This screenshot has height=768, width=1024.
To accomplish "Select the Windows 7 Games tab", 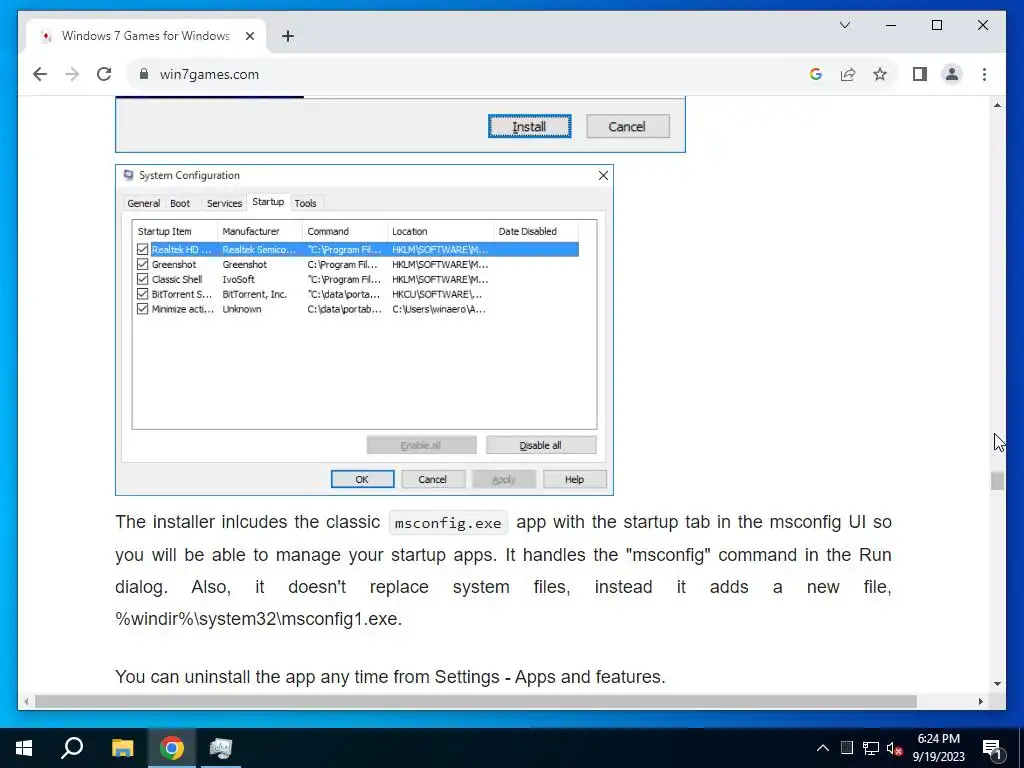I will click(x=146, y=36).
